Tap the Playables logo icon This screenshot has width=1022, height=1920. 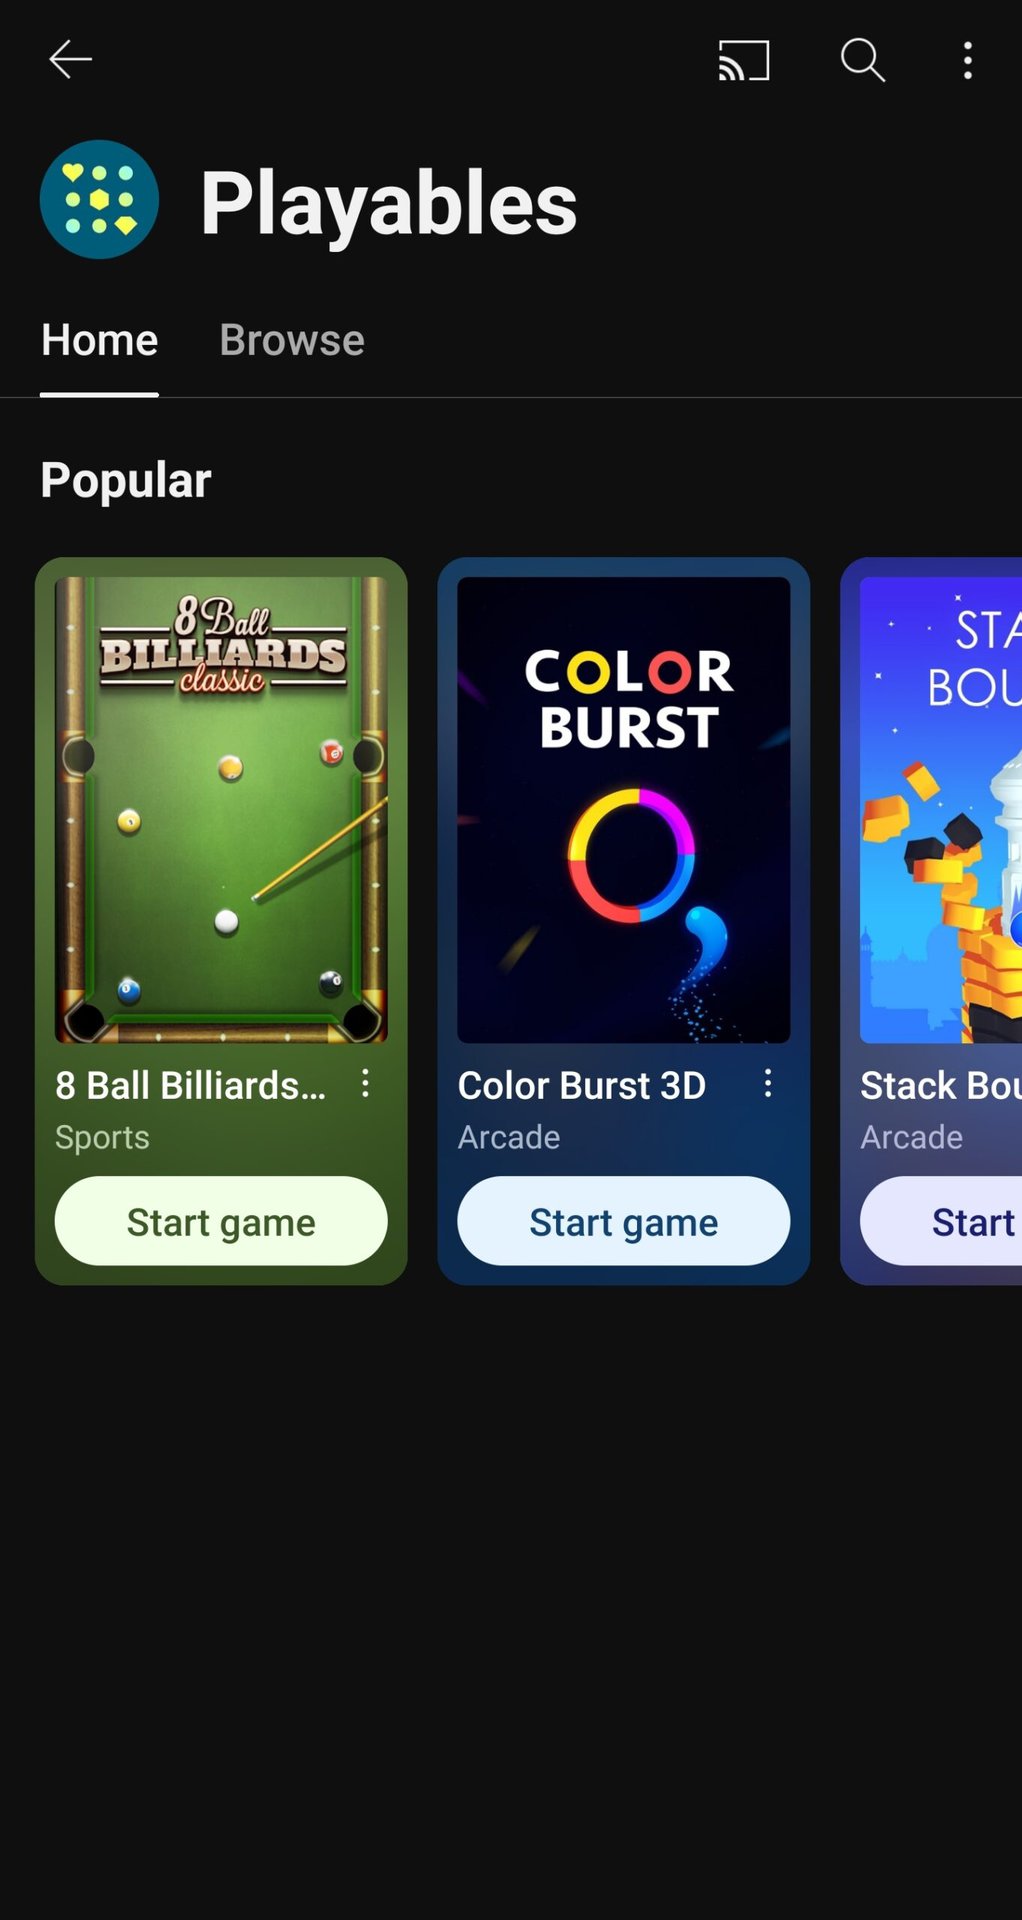point(99,200)
